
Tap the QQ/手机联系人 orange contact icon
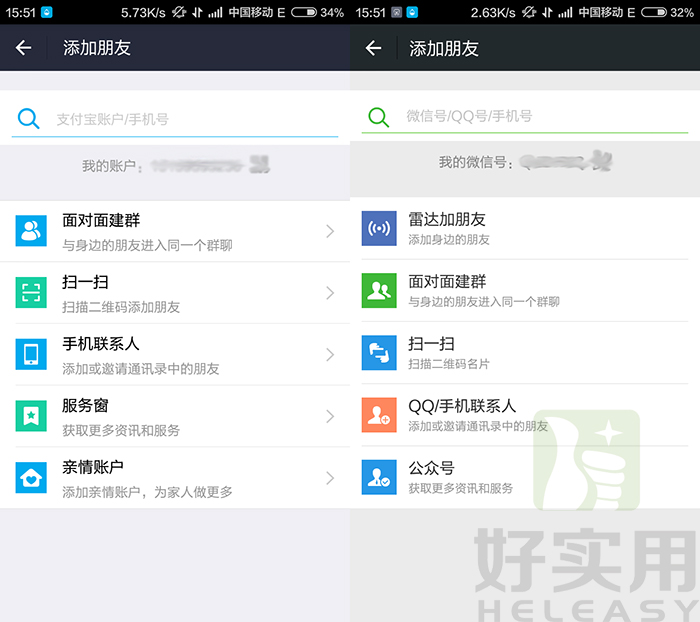coord(379,415)
